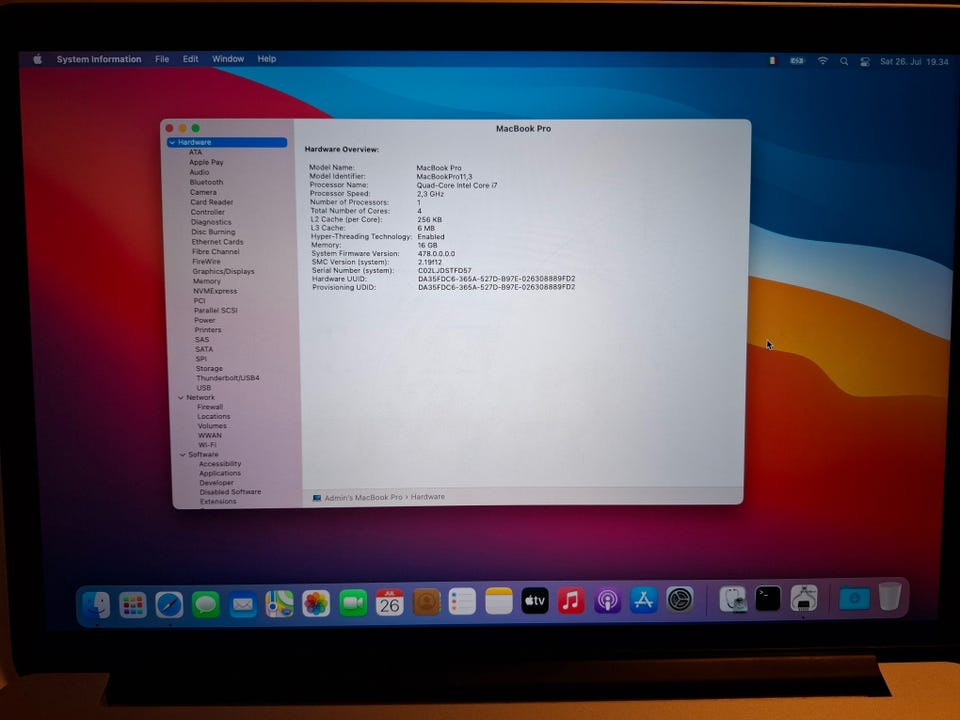The image size is (960, 720).
Task: Click the Model Identifier value MacBookPro11,3
Action: [x=444, y=176]
